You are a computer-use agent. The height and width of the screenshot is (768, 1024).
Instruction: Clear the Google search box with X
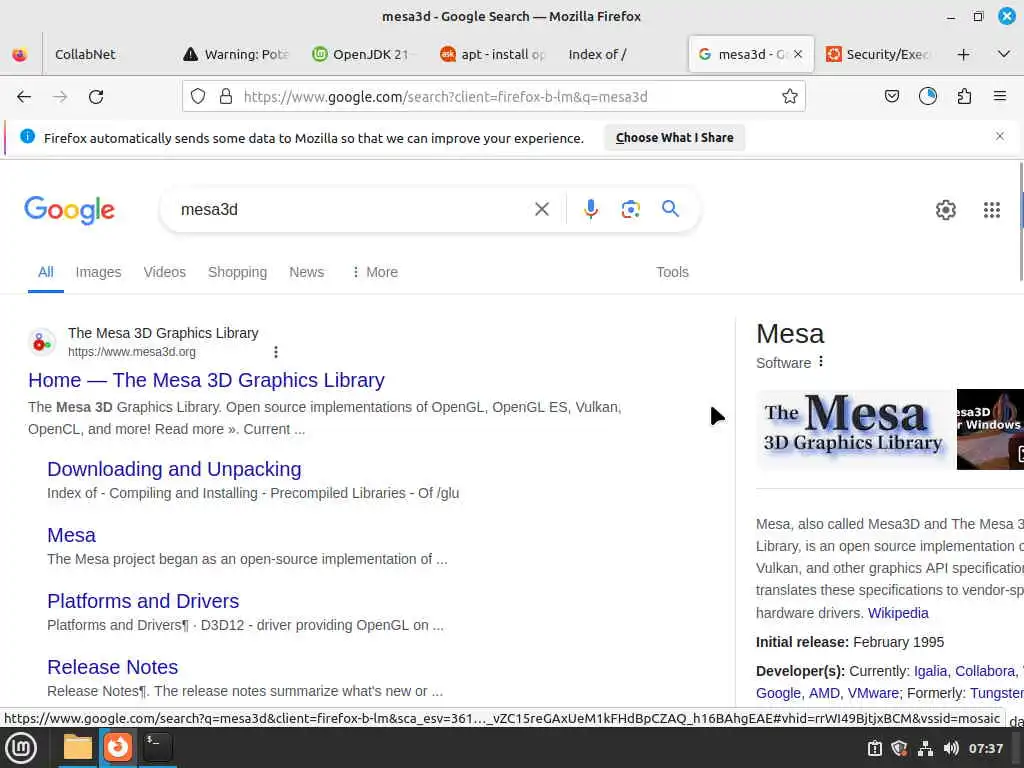point(541,209)
